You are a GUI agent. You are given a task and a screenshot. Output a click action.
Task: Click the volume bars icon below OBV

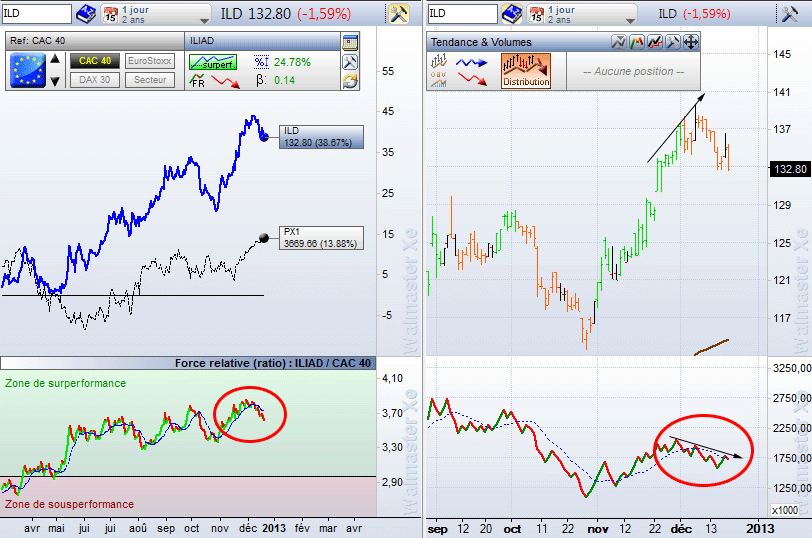coord(438,83)
